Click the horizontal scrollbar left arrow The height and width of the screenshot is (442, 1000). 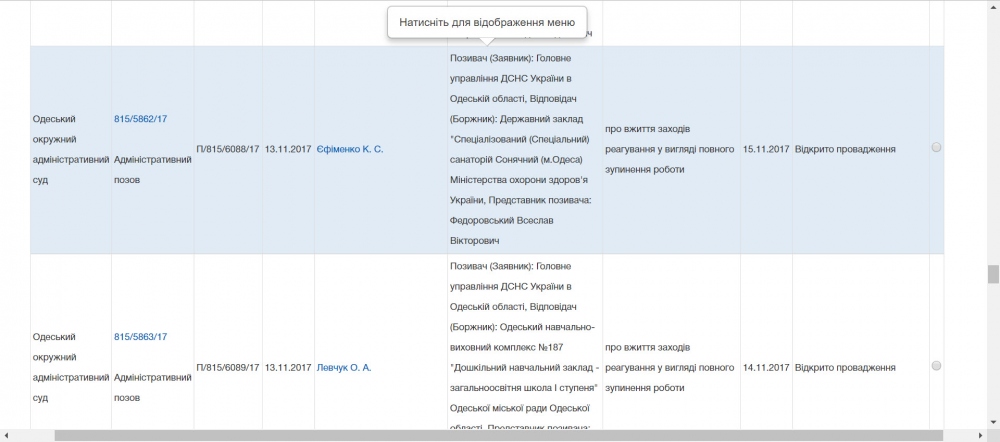click(6, 435)
